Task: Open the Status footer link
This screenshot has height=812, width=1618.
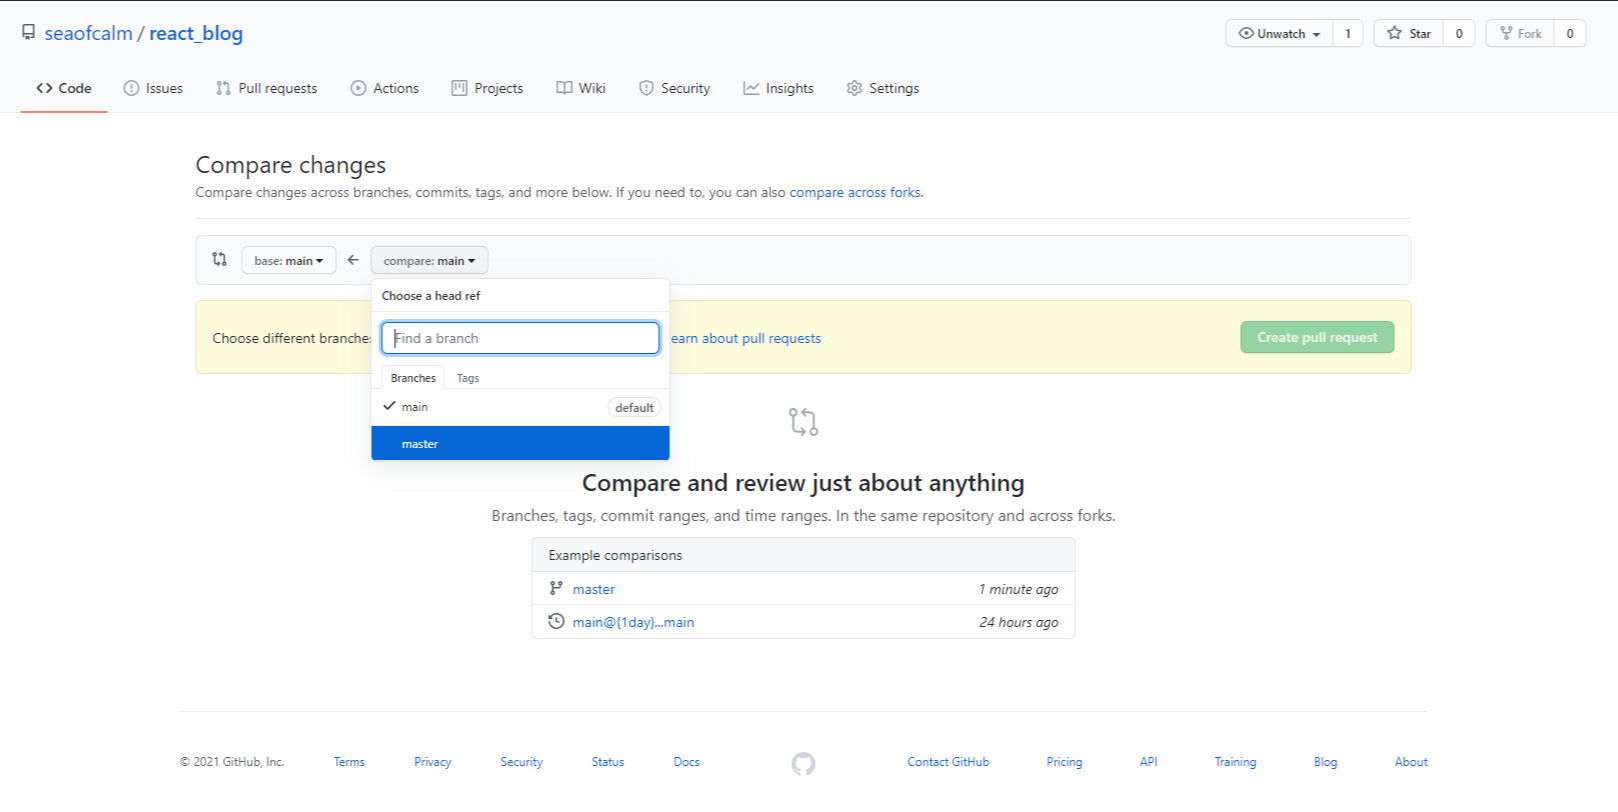Action: (607, 762)
